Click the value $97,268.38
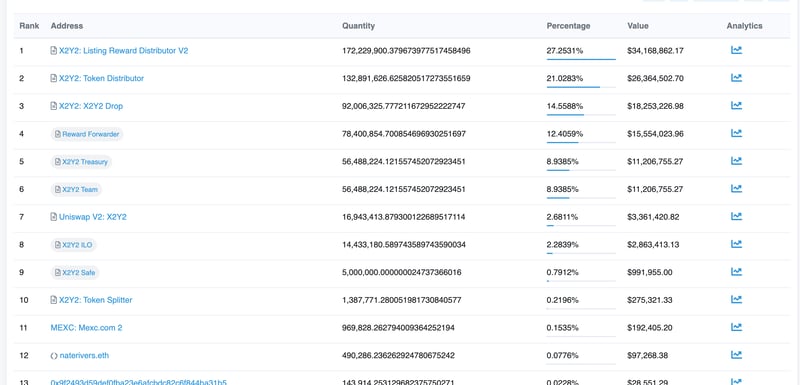Image resolution: width=800 pixels, height=385 pixels. pos(647,355)
